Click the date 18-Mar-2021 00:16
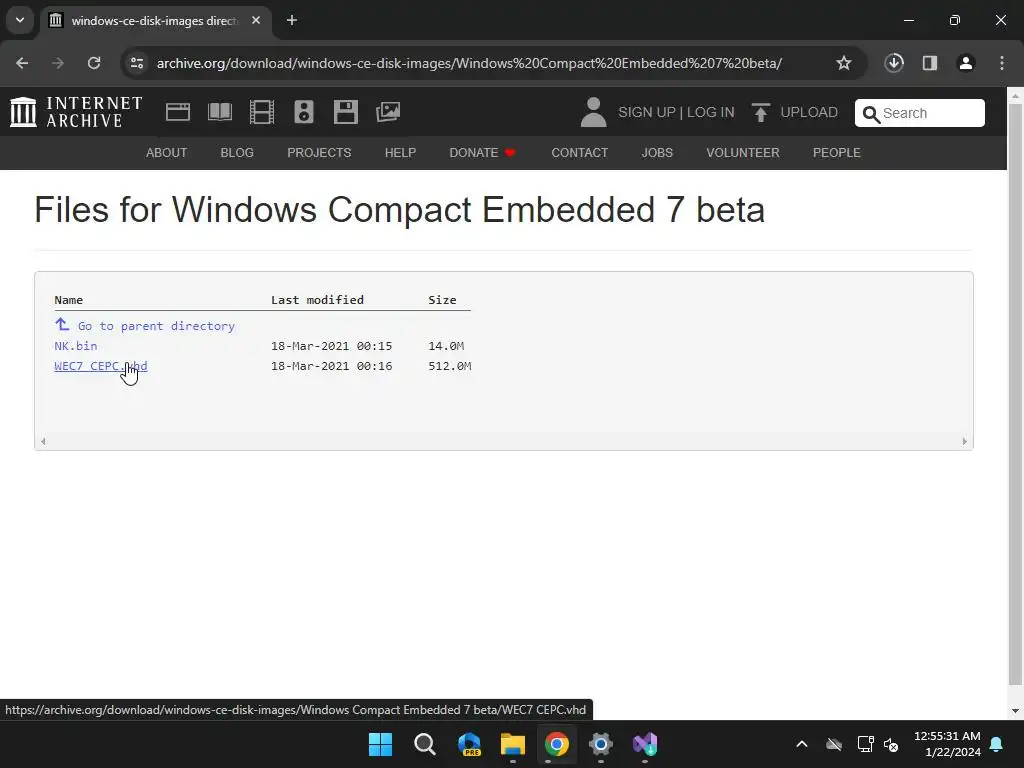Screen dimensions: 1024x768 click(332, 366)
